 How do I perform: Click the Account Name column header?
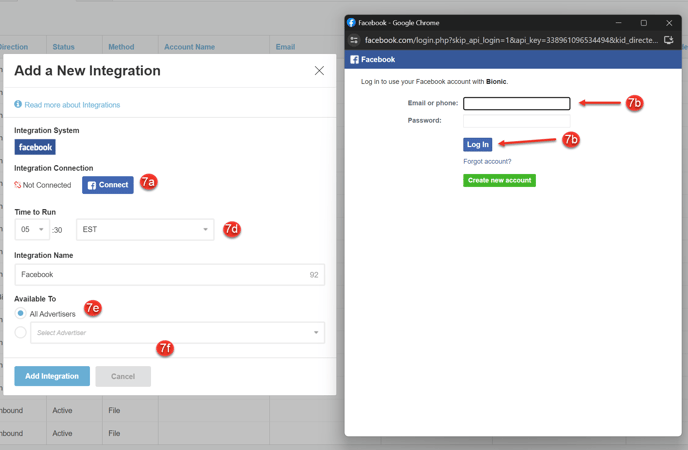190,47
